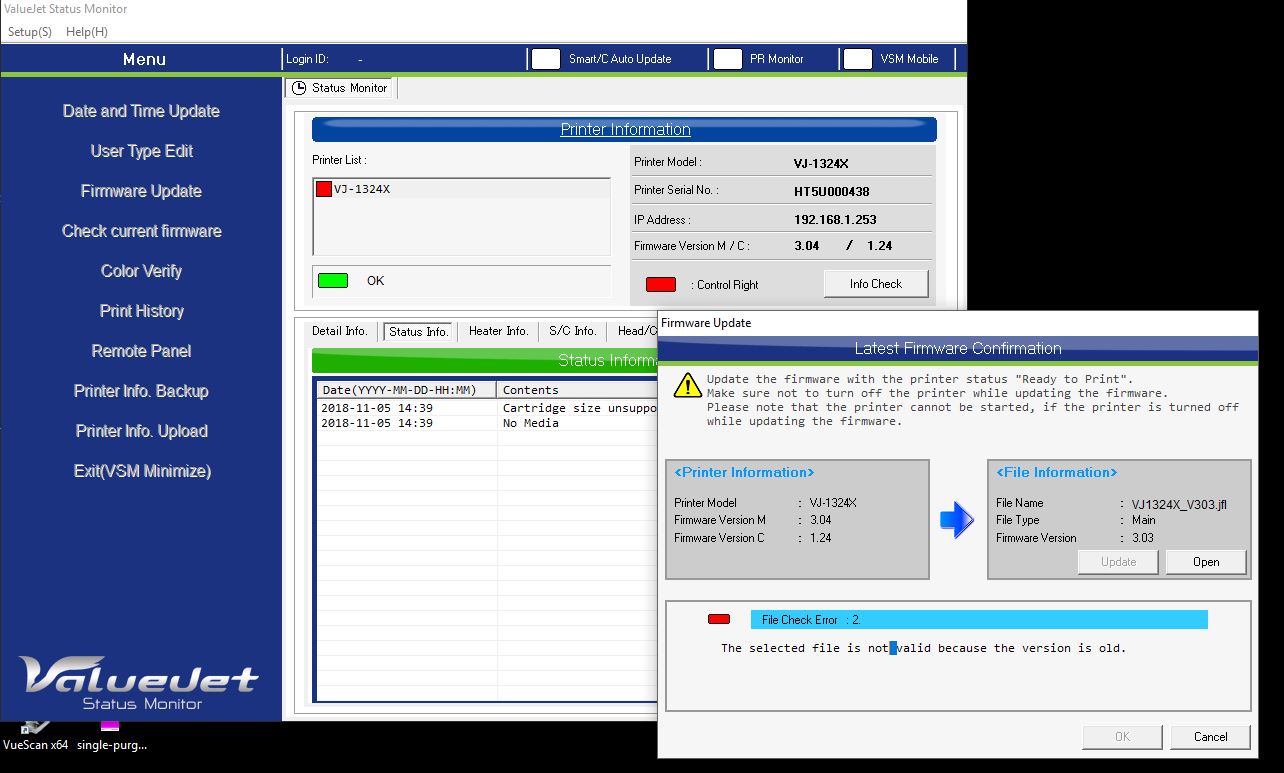Click serial number HT5U000438
The height and width of the screenshot is (773, 1284).
point(831,191)
